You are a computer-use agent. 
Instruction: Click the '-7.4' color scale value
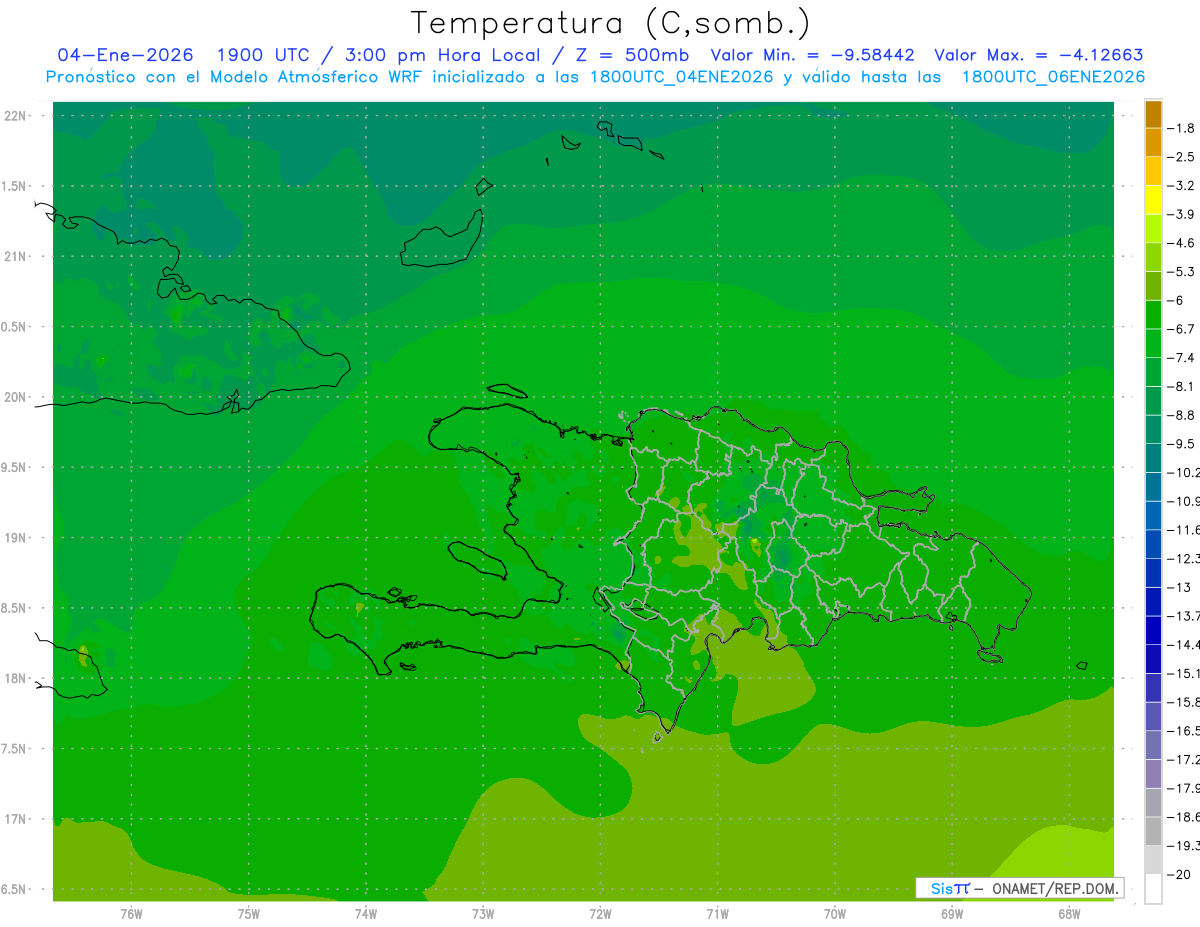click(1182, 358)
